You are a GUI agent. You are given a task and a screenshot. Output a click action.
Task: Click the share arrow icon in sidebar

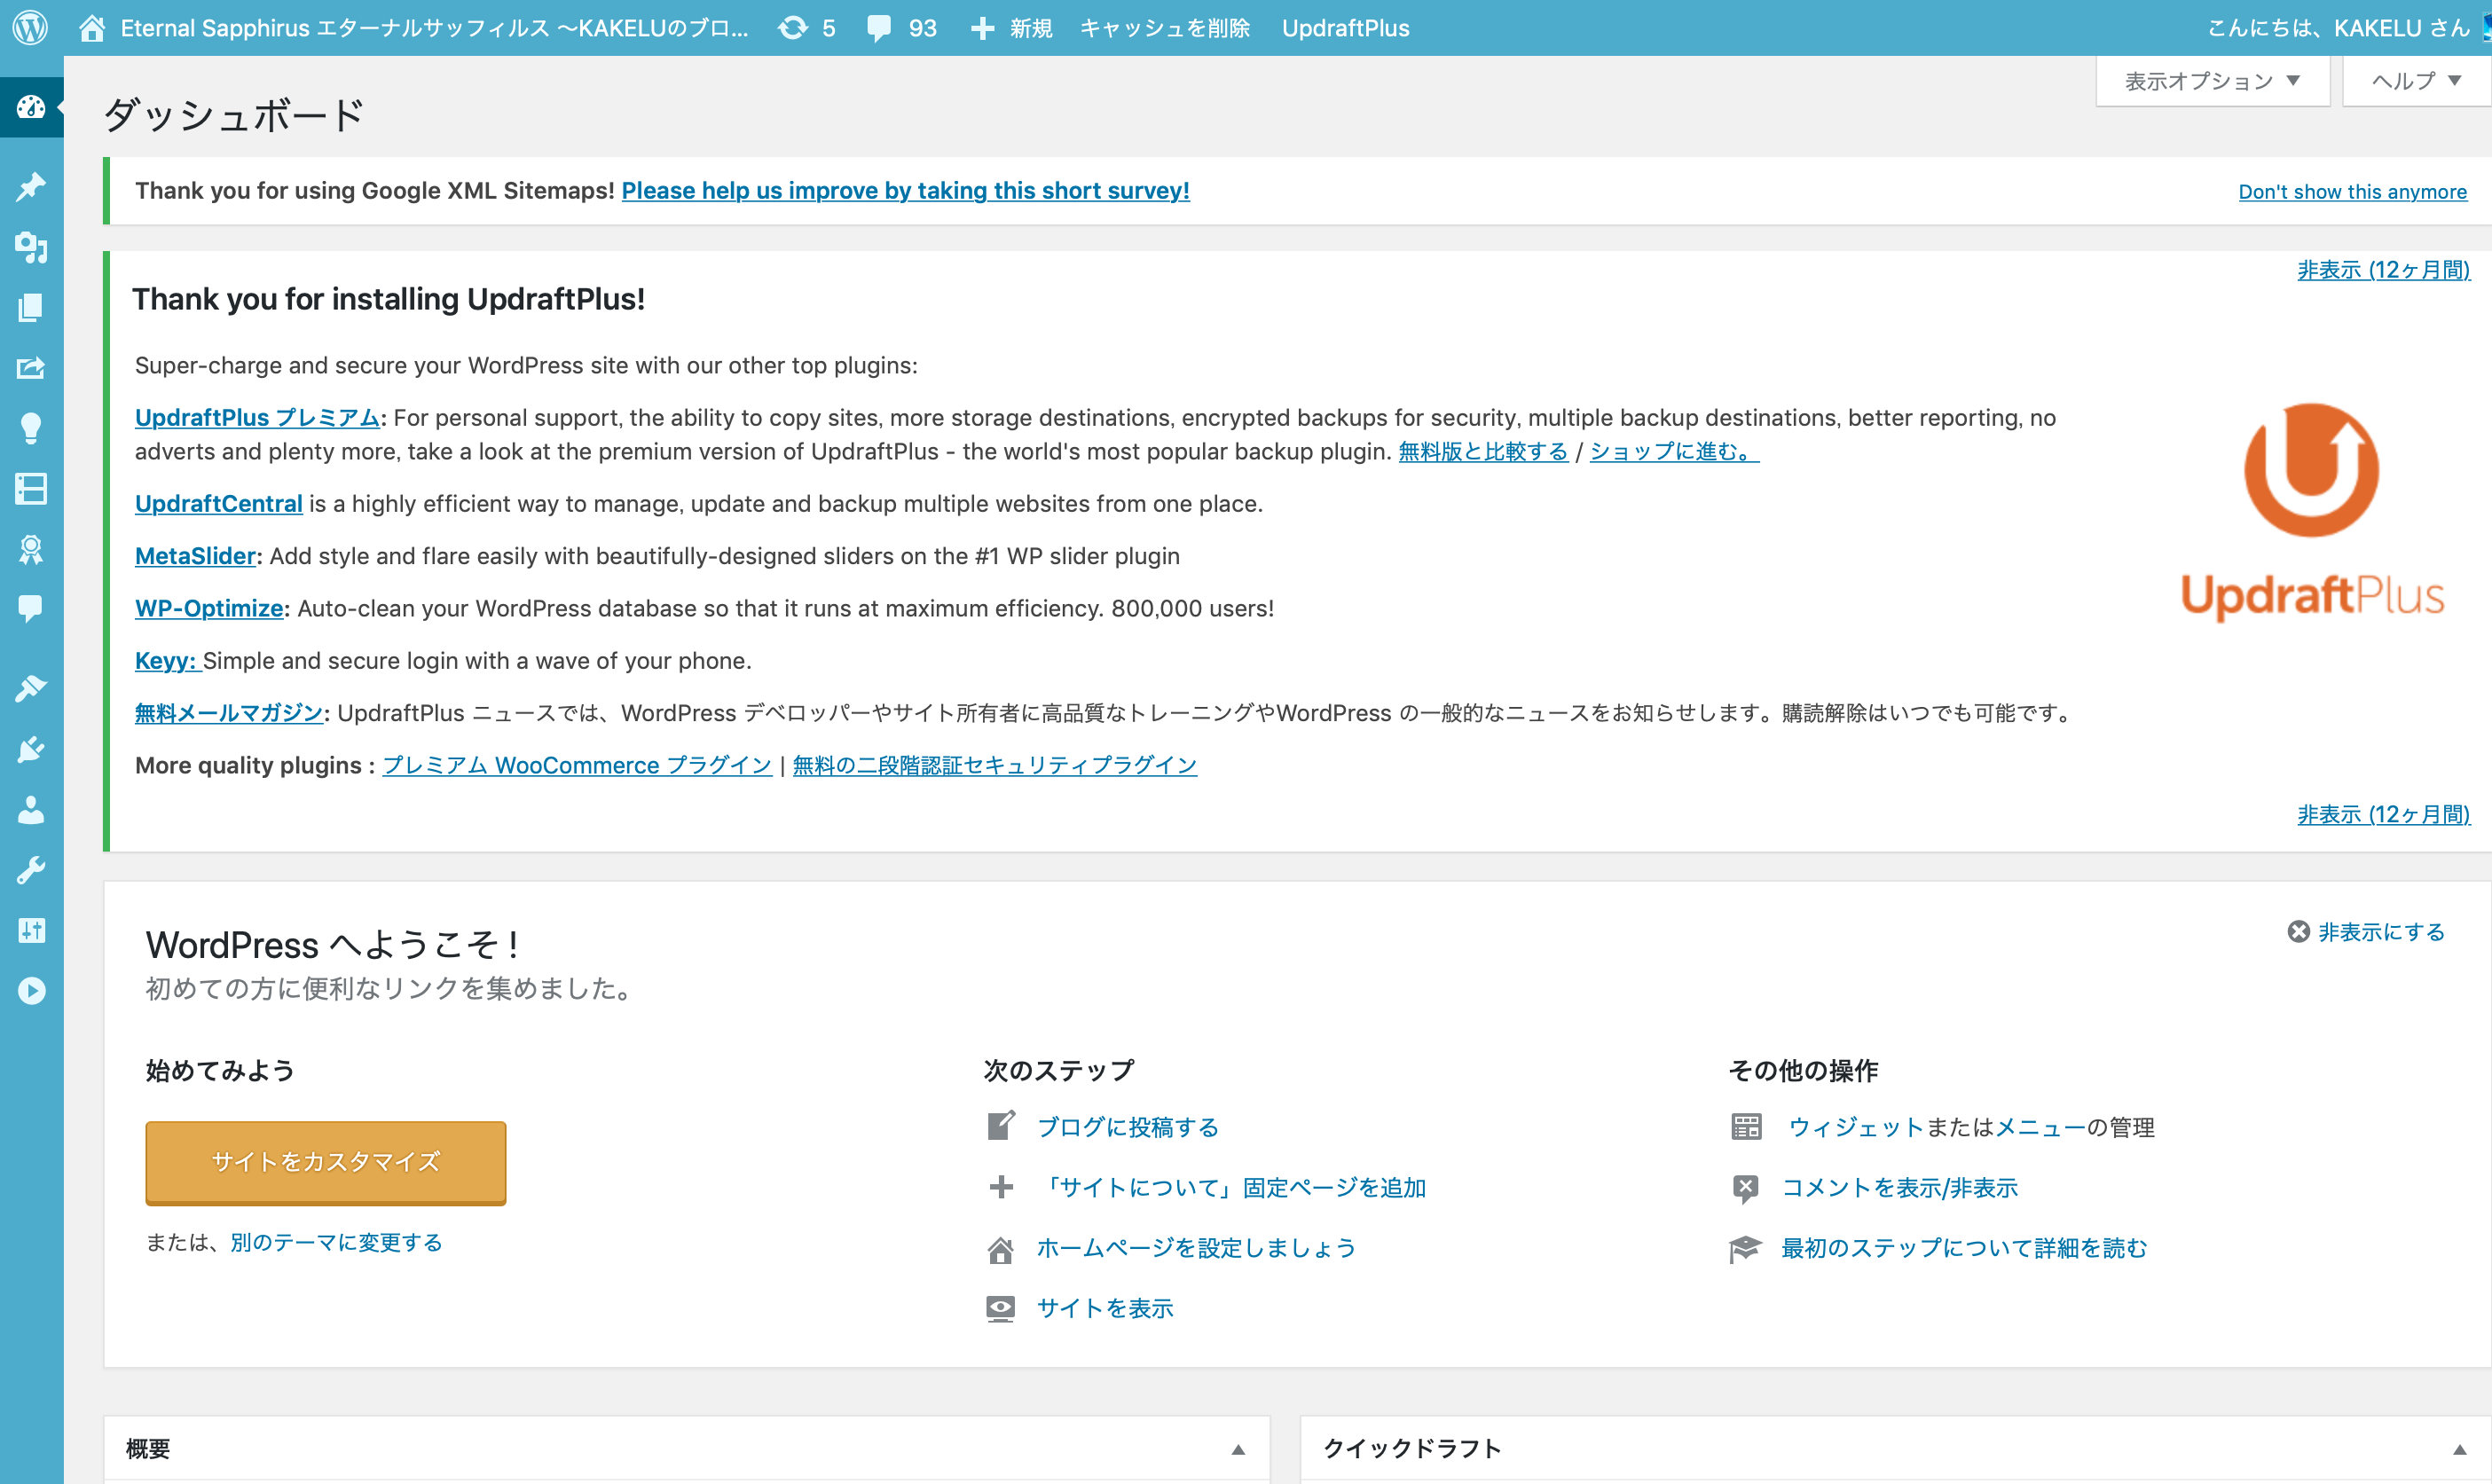[x=31, y=368]
